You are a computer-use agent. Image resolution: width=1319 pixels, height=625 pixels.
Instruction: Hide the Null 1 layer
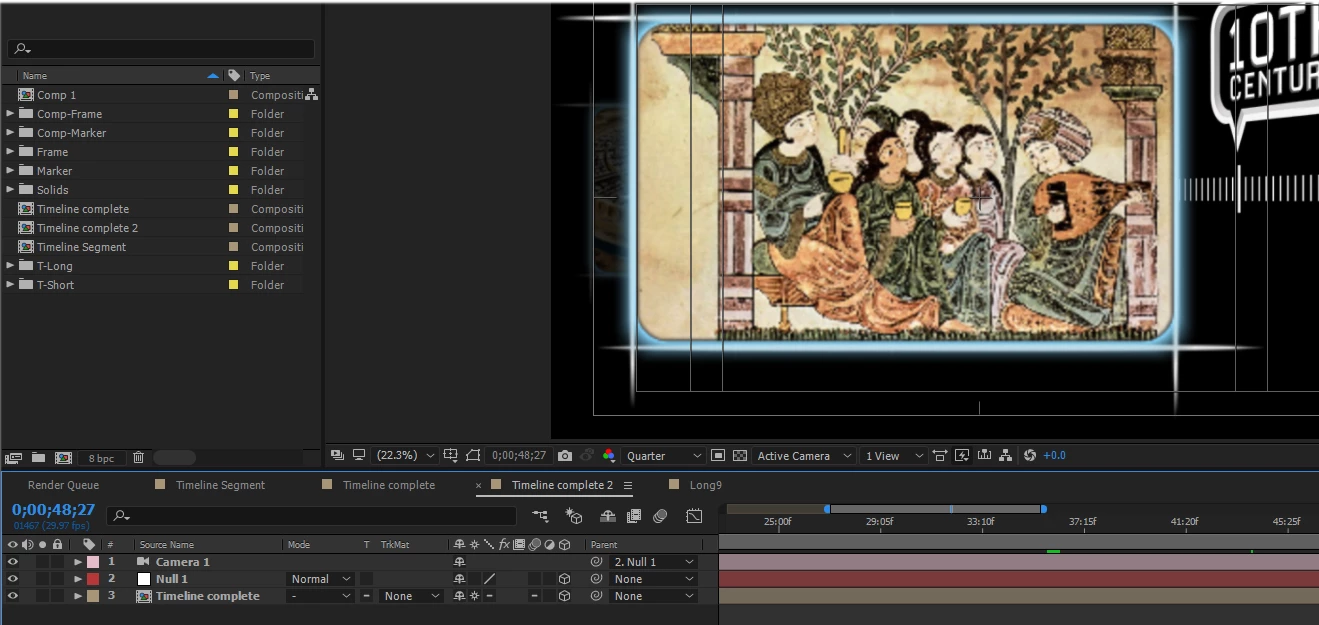pos(13,579)
